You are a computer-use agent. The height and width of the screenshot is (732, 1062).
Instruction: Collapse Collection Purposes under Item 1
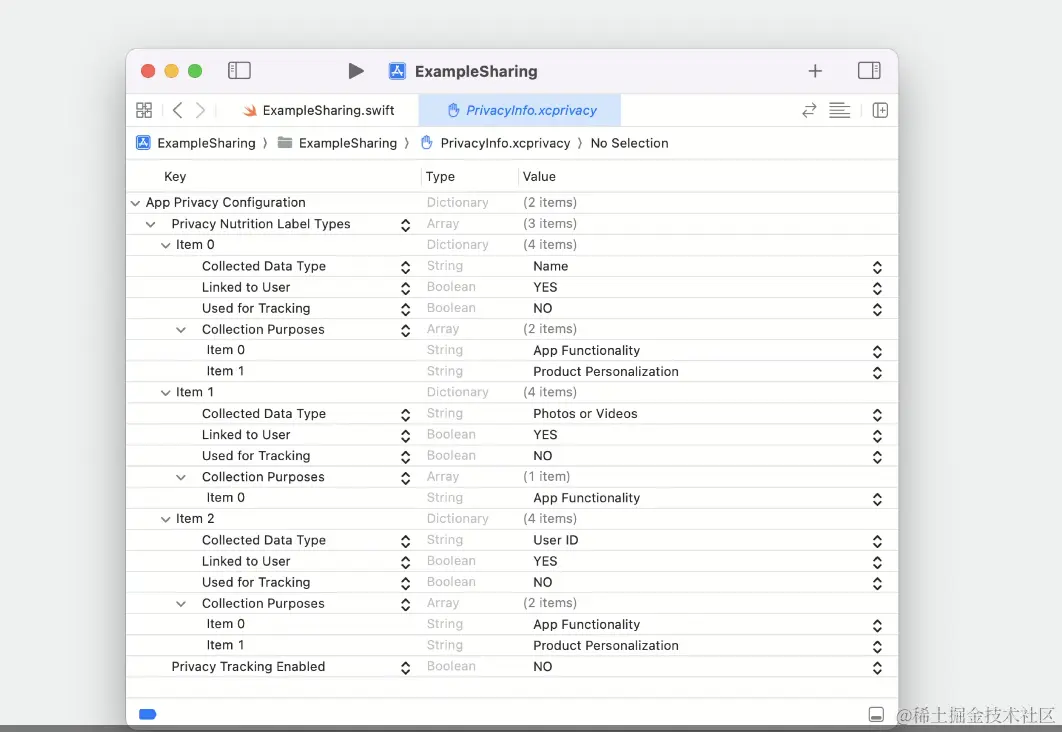coord(181,477)
